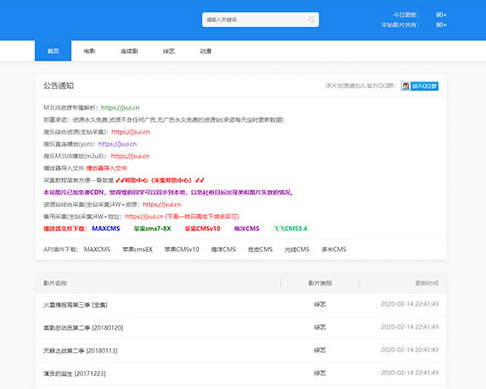Click 综艺 category in 火星情报局第三季 row
The width and height of the screenshot is (486, 389).
coord(320,304)
